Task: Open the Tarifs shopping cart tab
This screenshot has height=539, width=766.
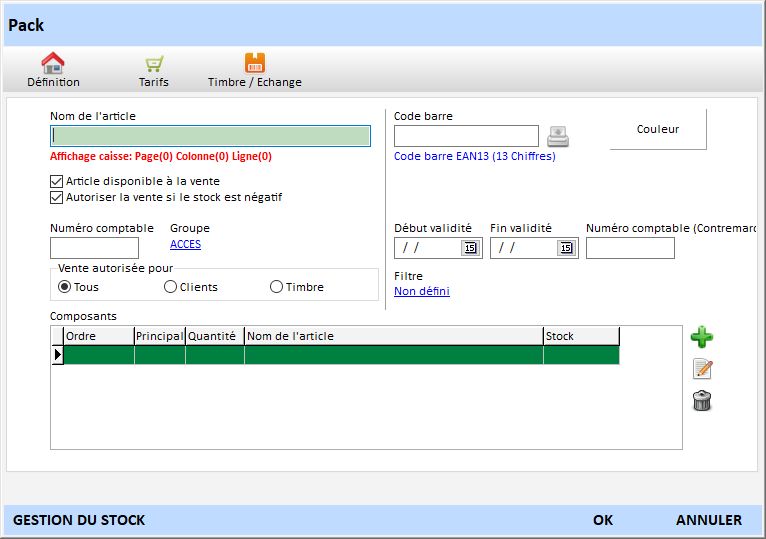Action: click(153, 70)
